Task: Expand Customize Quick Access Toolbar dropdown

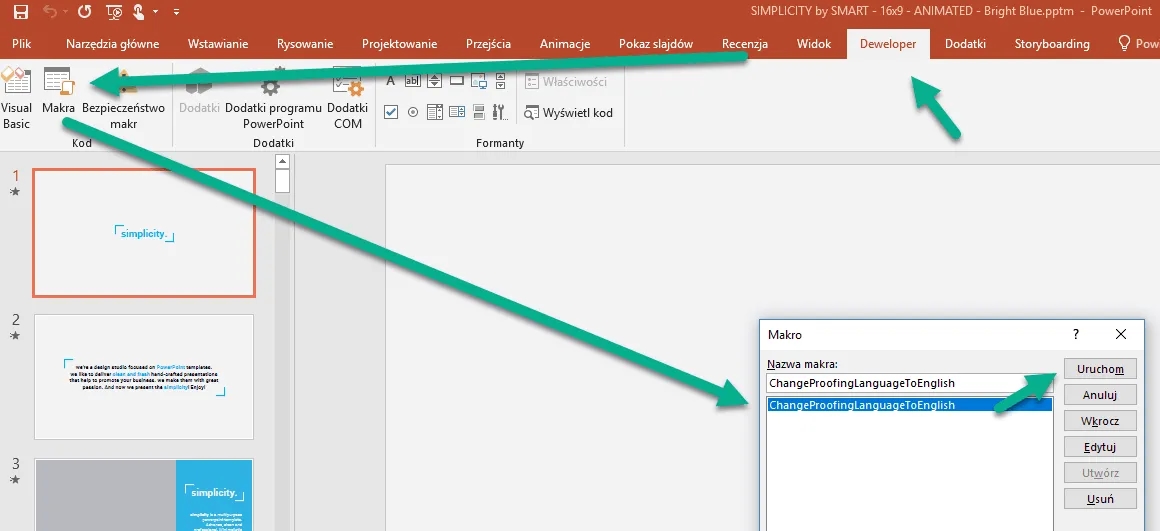Action: [x=177, y=13]
